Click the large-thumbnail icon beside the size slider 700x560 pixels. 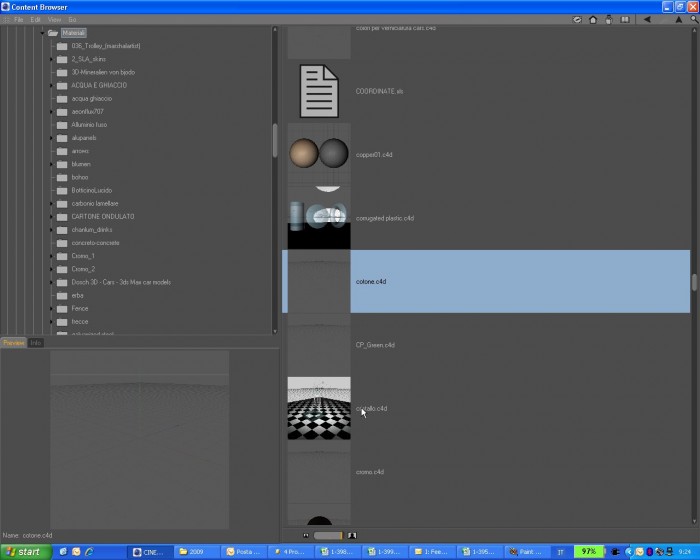[x=352, y=535]
